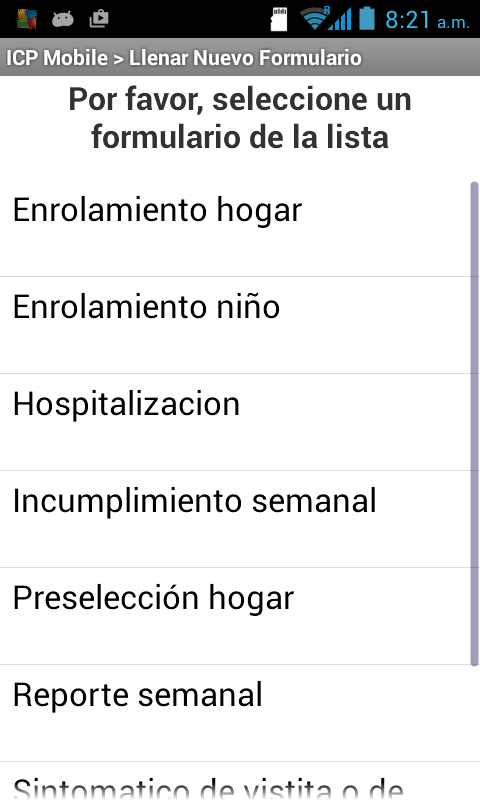Image resolution: width=480 pixels, height=800 pixels.
Task: Open the Preselección hogar form
Action: [240, 616]
